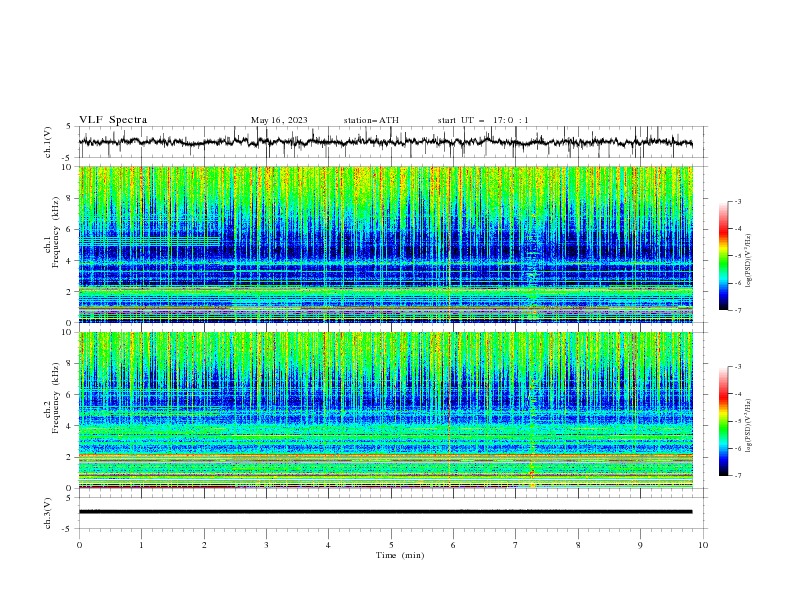The image size is (792, 612).
Task: Click the ch.1 "Frequency (kHz)" axis label
Action: [55, 233]
